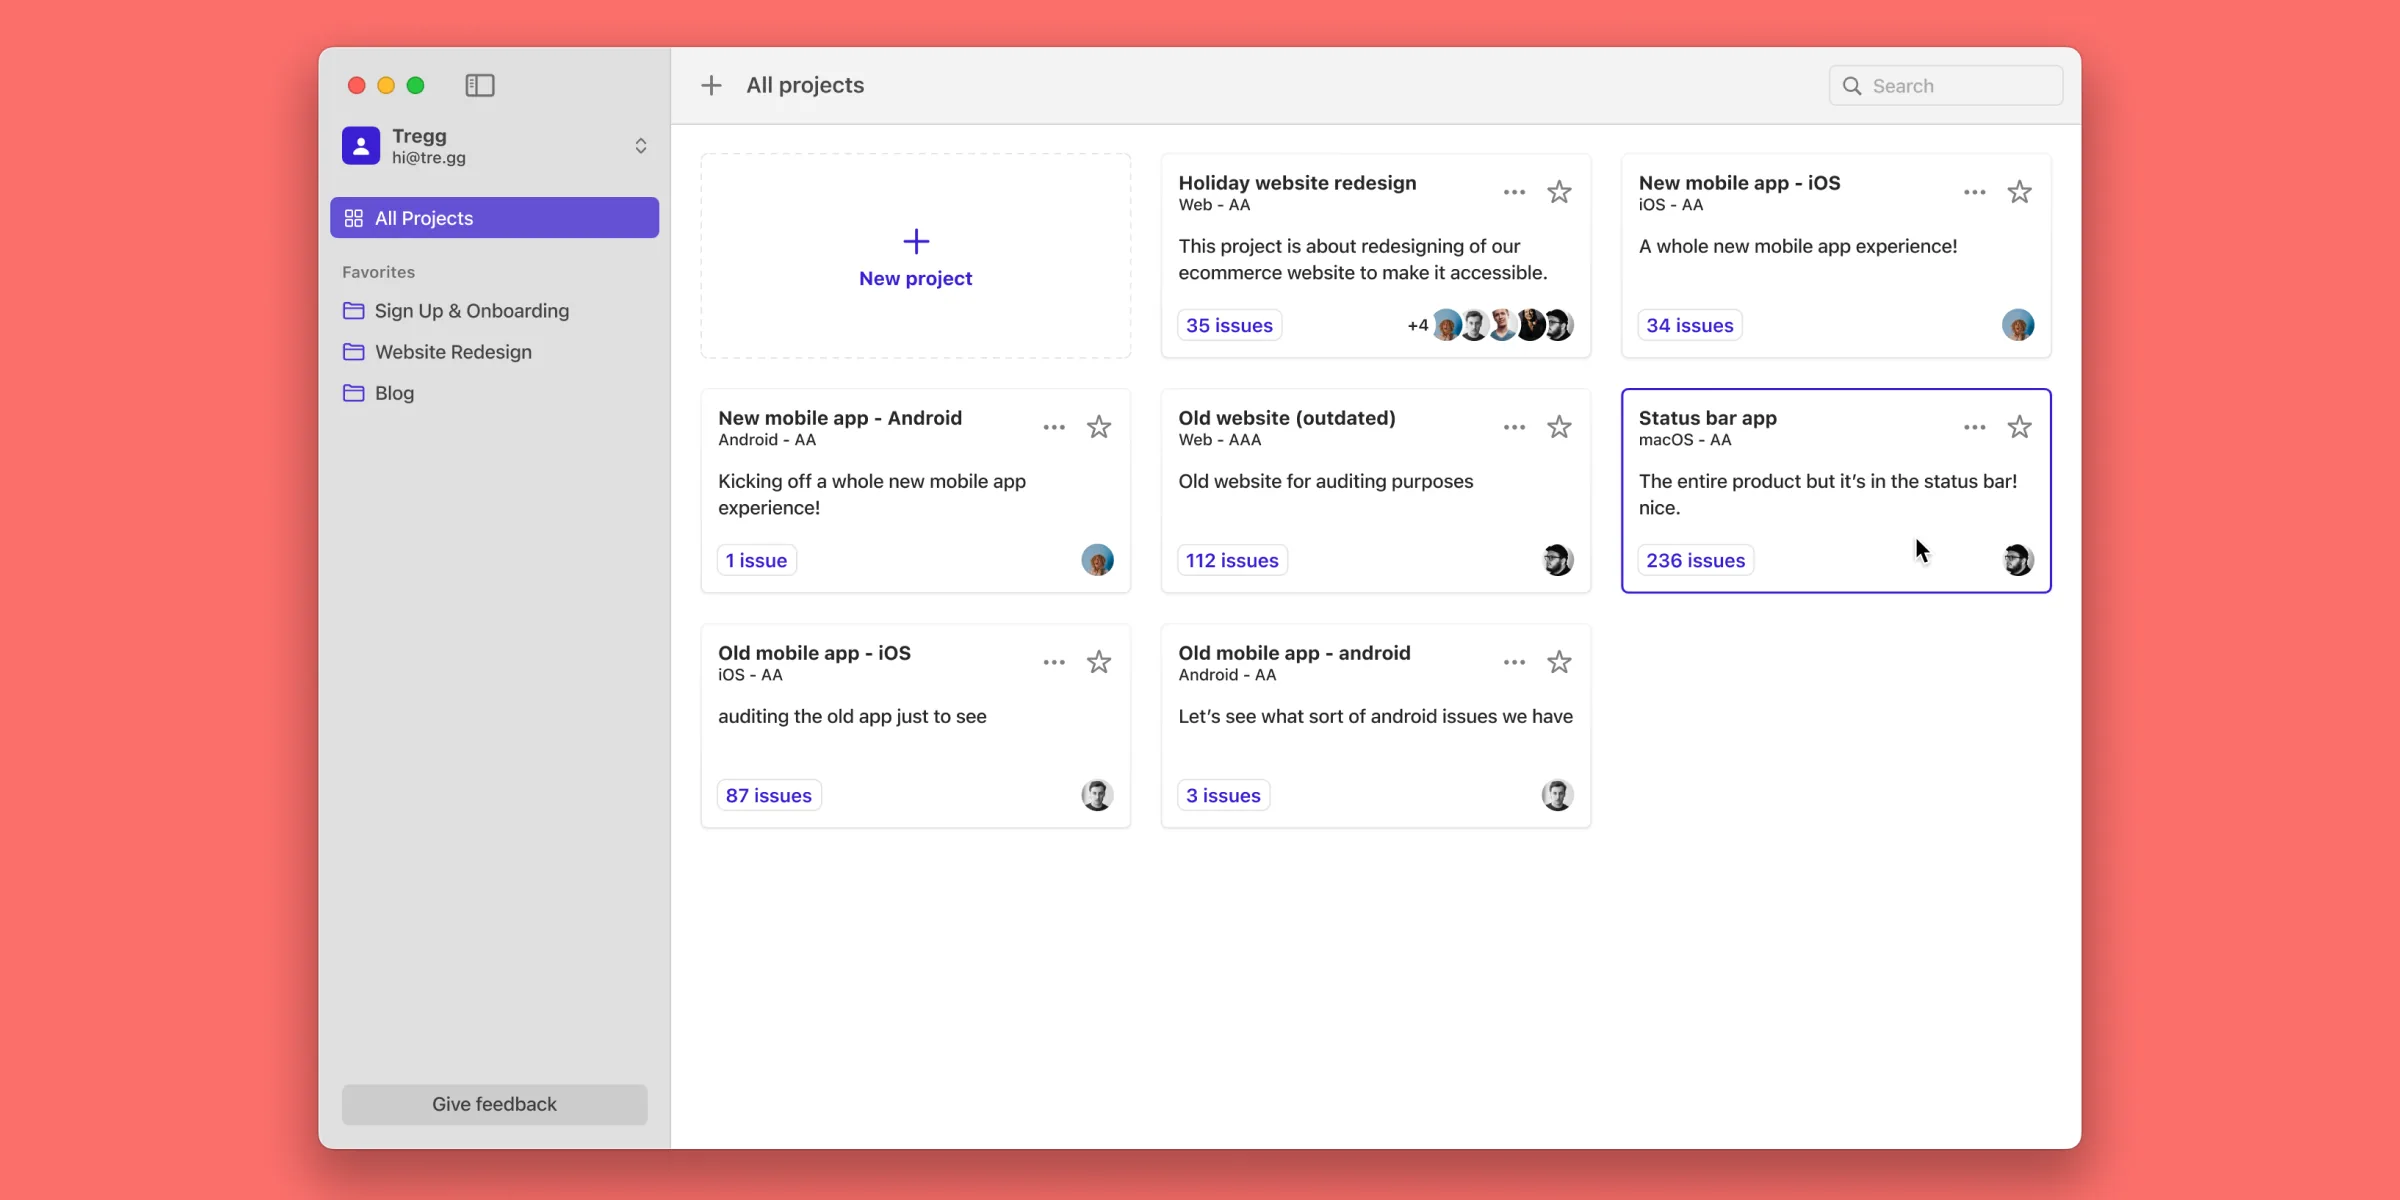2400x1200 pixels.
Task: Click the Website Redesign folder icon
Action: 354,351
